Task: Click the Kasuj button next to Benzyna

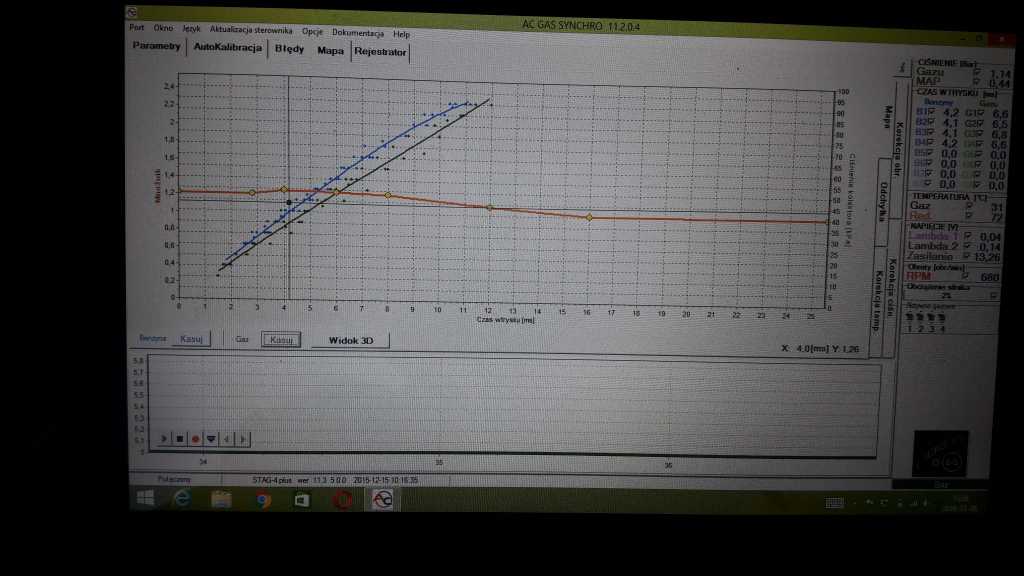Action: [x=190, y=339]
